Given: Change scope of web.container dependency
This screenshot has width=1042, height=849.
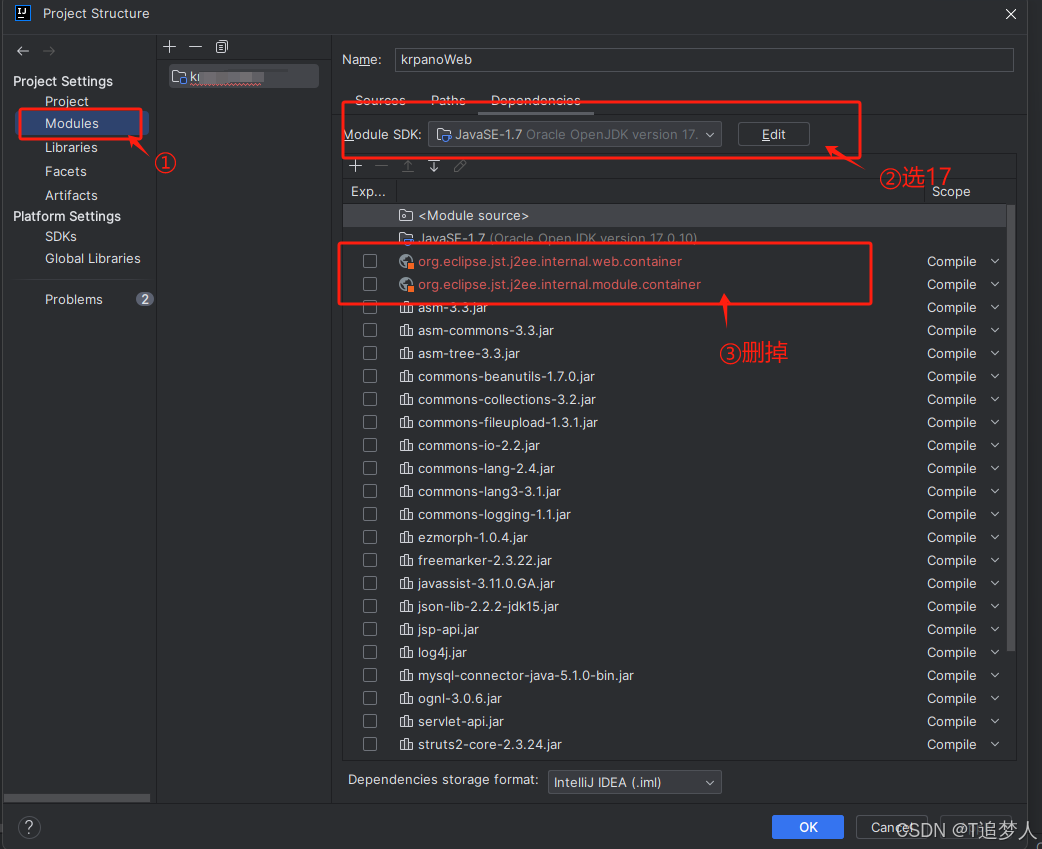Looking at the screenshot, I should pos(963,262).
